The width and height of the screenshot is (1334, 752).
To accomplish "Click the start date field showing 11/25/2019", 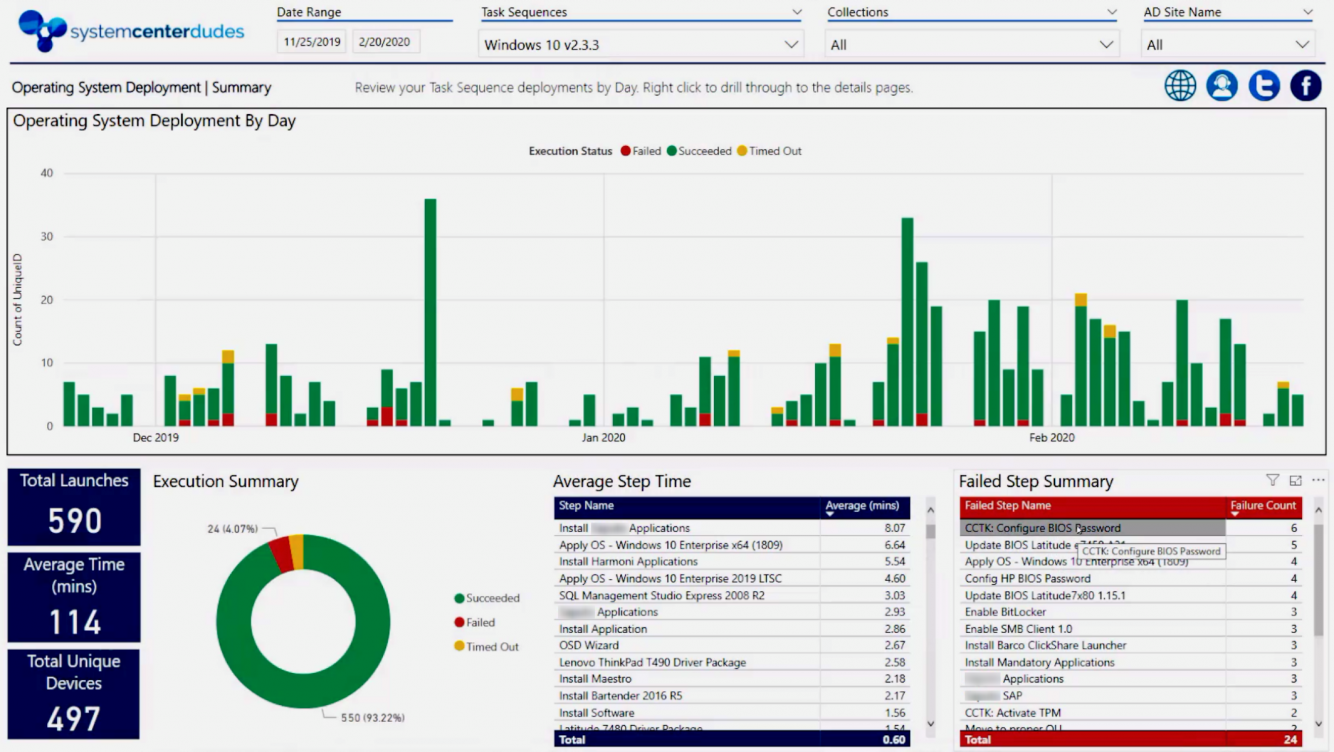I will [310, 41].
